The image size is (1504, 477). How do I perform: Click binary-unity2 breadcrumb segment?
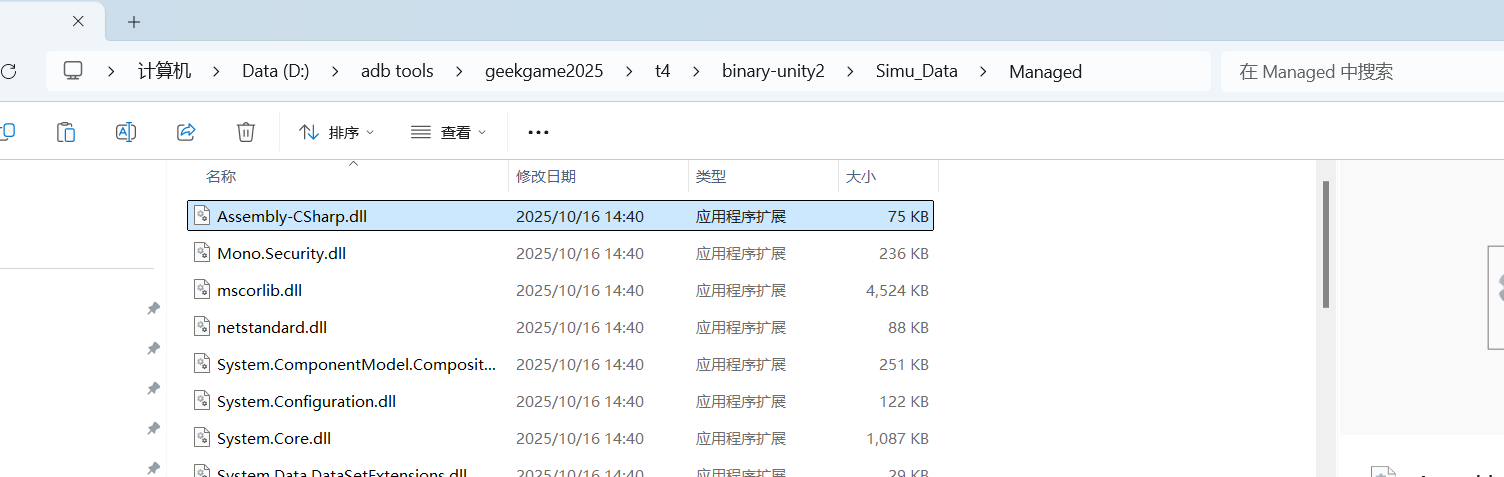click(x=773, y=71)
